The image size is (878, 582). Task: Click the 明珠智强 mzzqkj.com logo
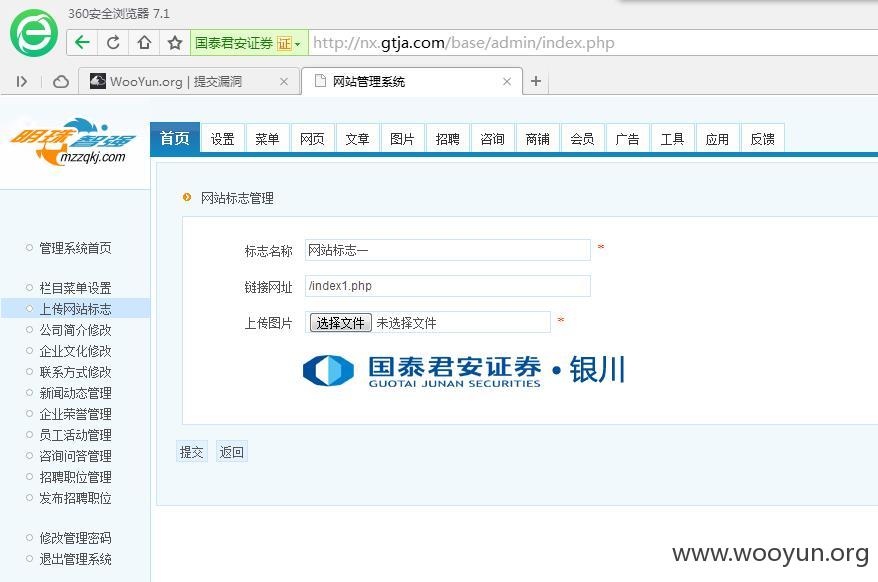click(73, 142)
